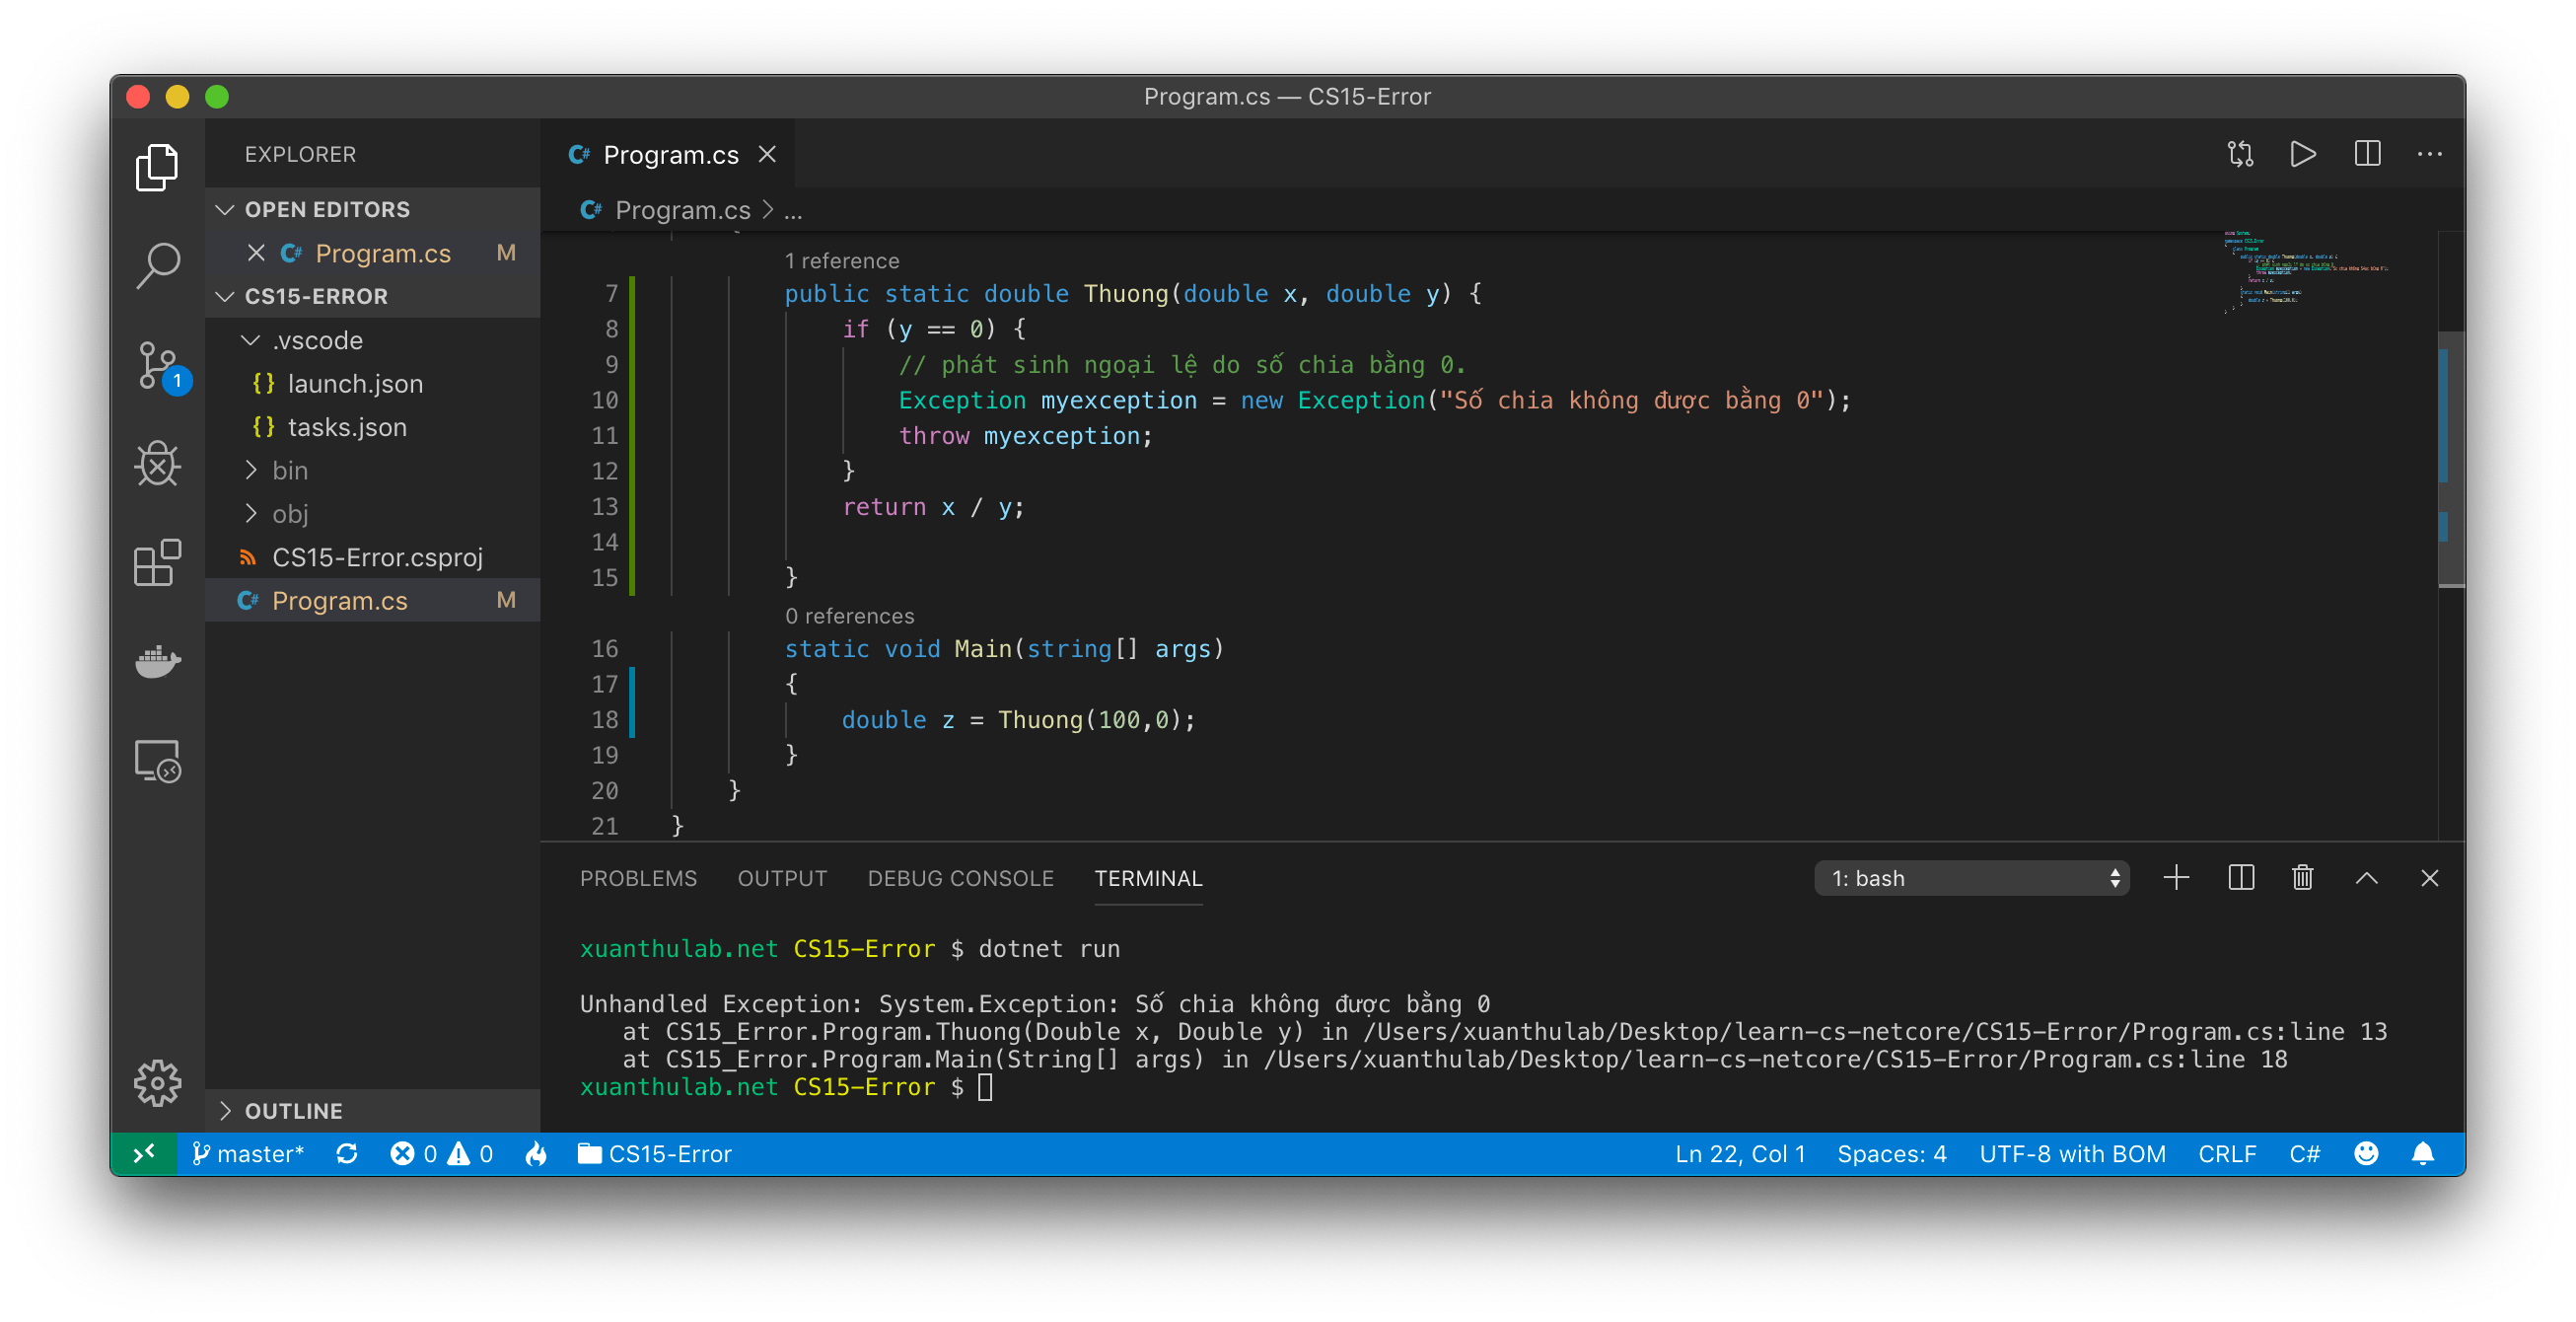Click the master* git branch in status bar

[248, 1154]
